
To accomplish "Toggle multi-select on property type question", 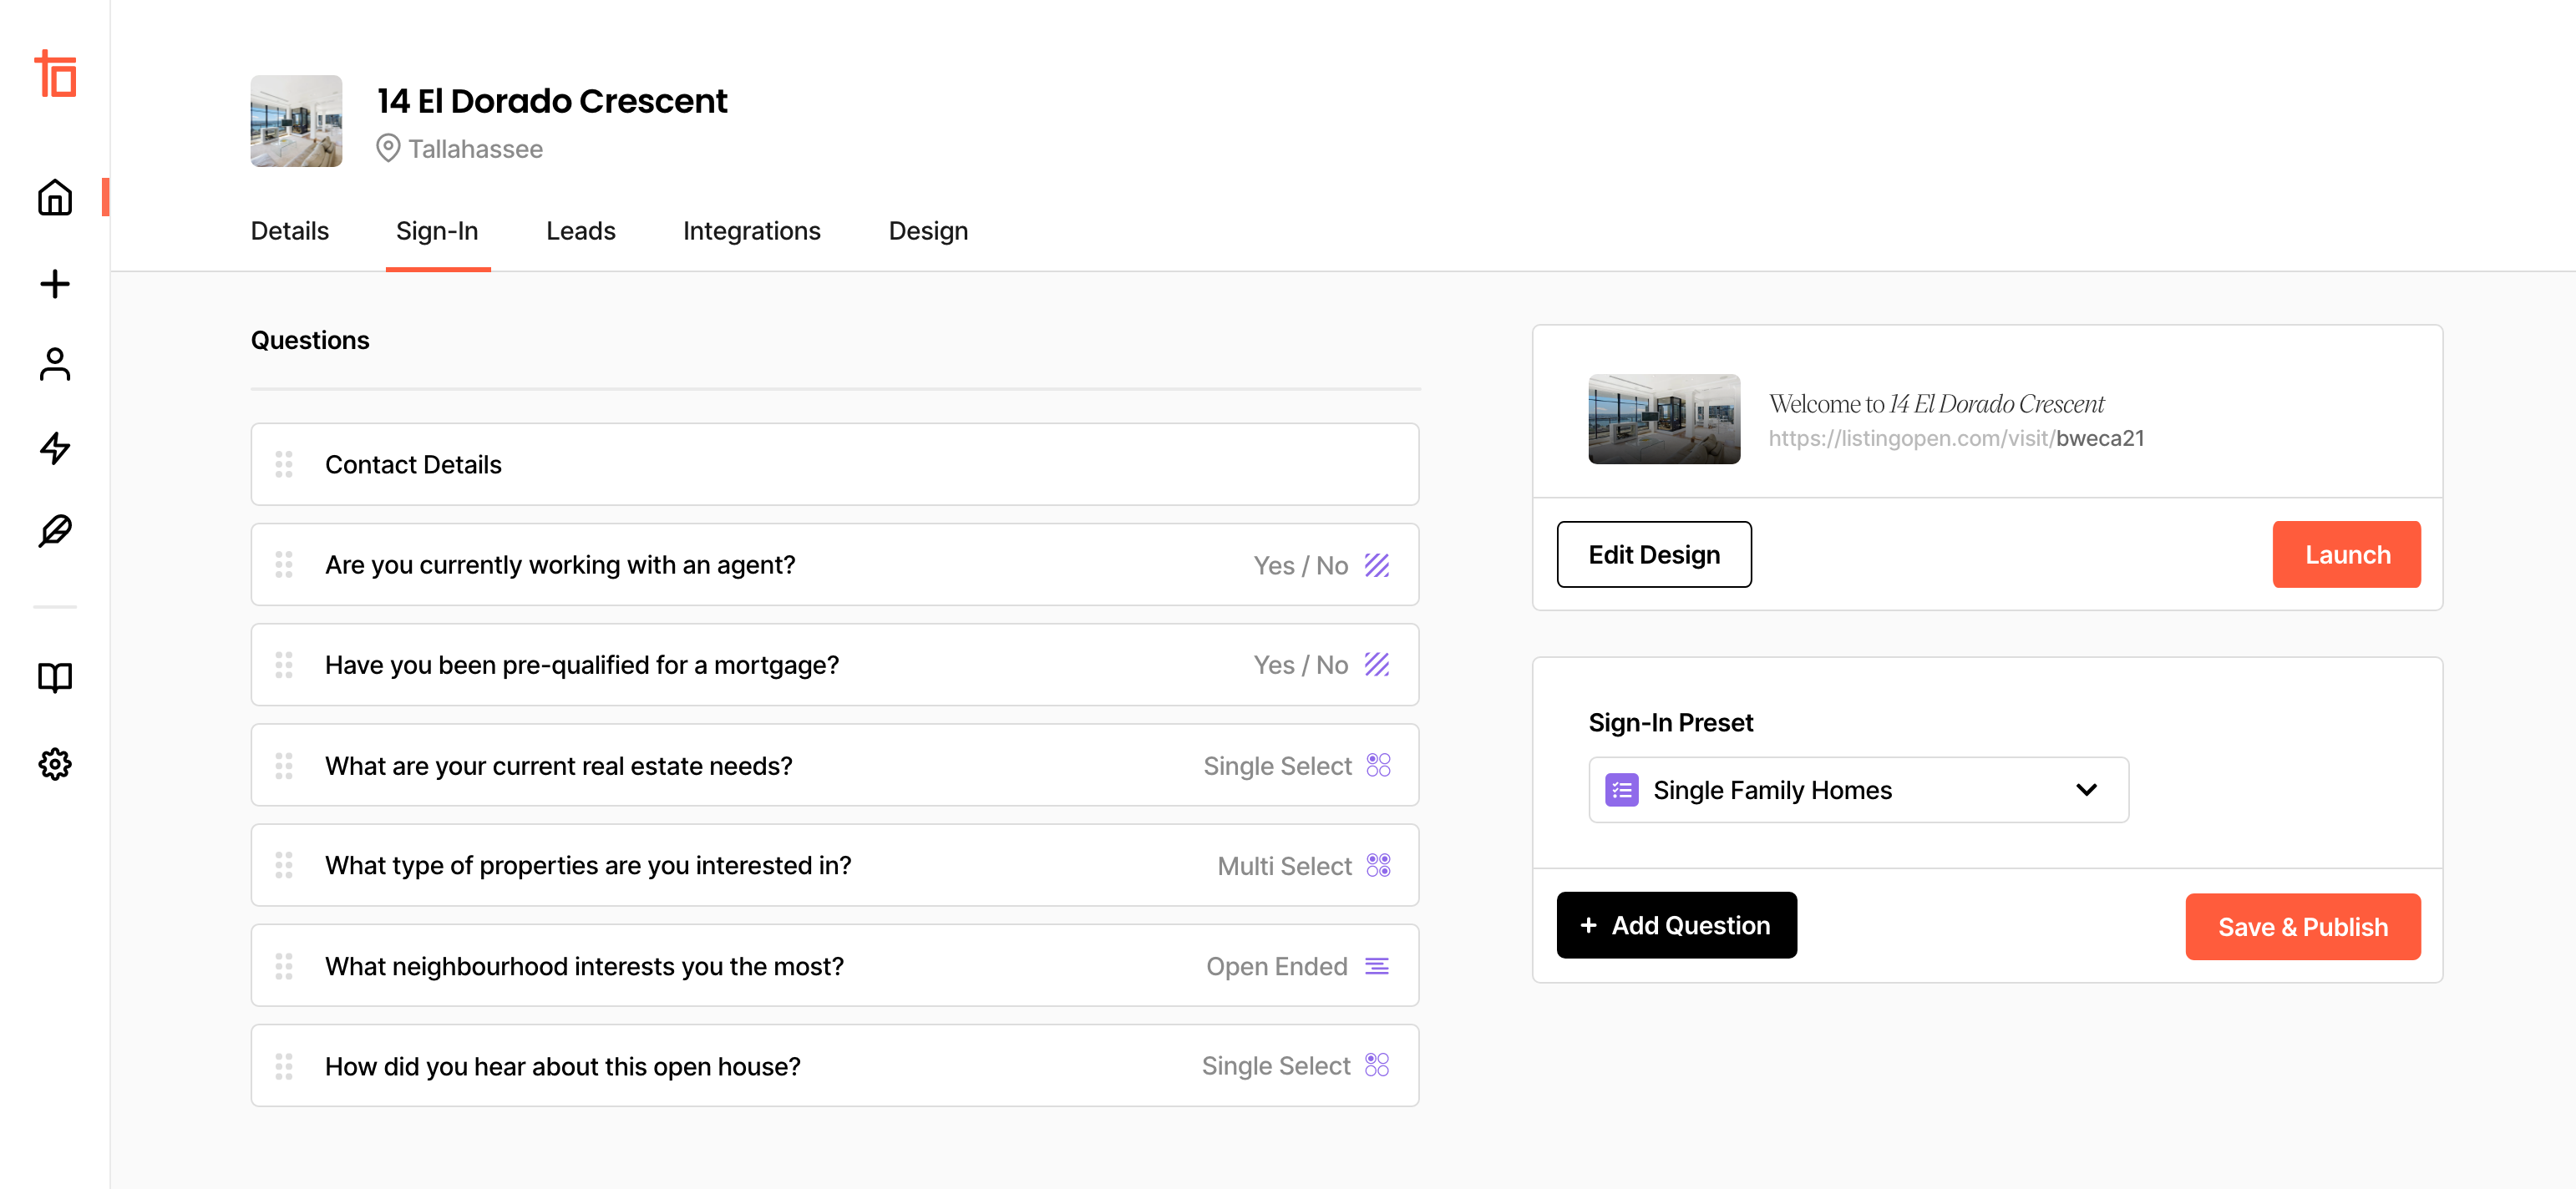I will [x=1378, y=866].
